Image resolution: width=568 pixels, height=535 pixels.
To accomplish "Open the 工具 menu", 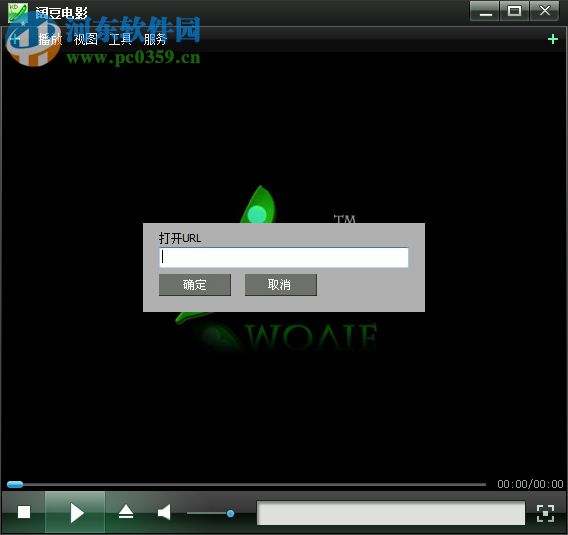I will point(120,39).
